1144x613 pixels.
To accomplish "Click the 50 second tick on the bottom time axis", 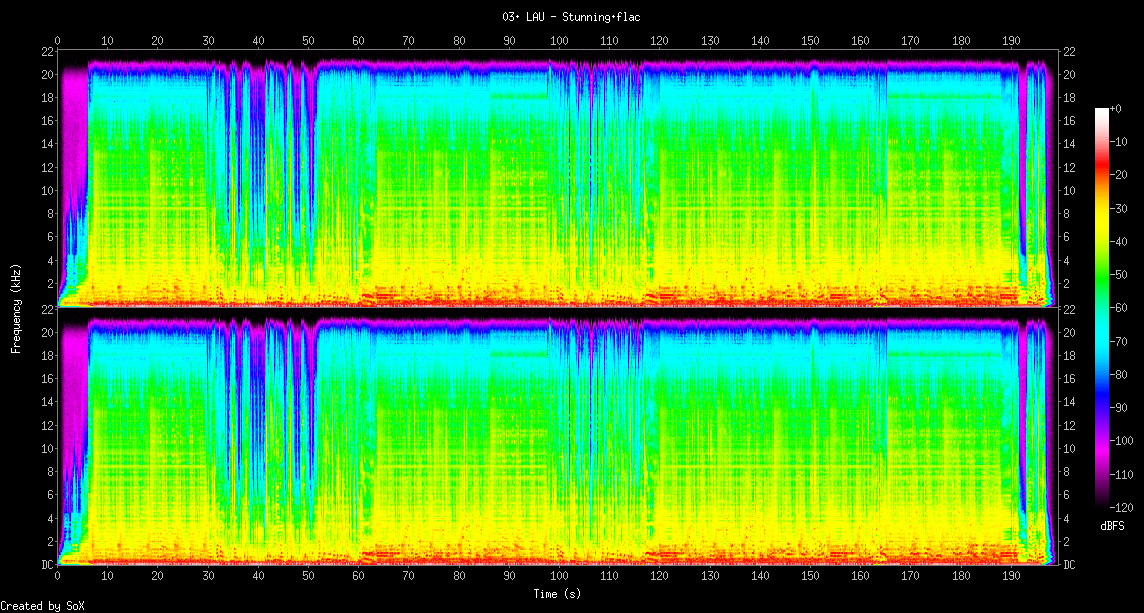I will pos(308,576).
